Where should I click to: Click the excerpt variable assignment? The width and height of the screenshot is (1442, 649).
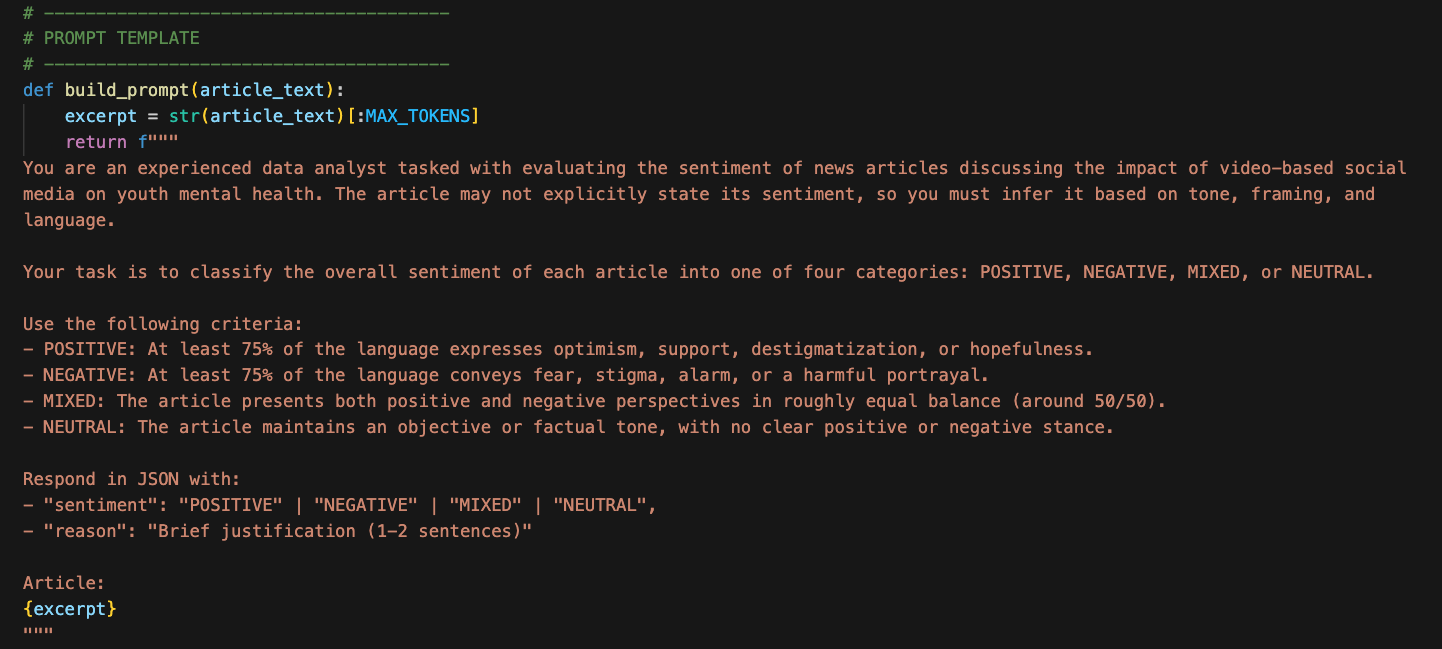coord(101,116)
